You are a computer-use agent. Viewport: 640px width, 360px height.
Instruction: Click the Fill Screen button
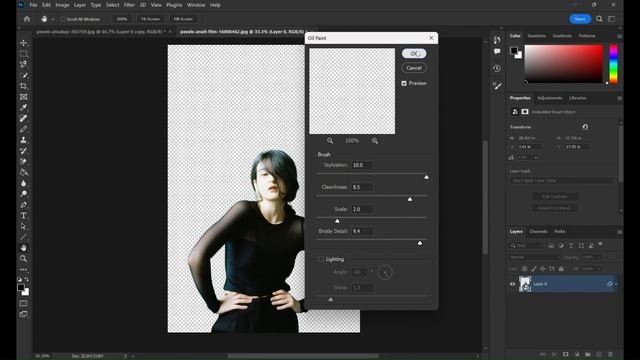pos(183,19)
